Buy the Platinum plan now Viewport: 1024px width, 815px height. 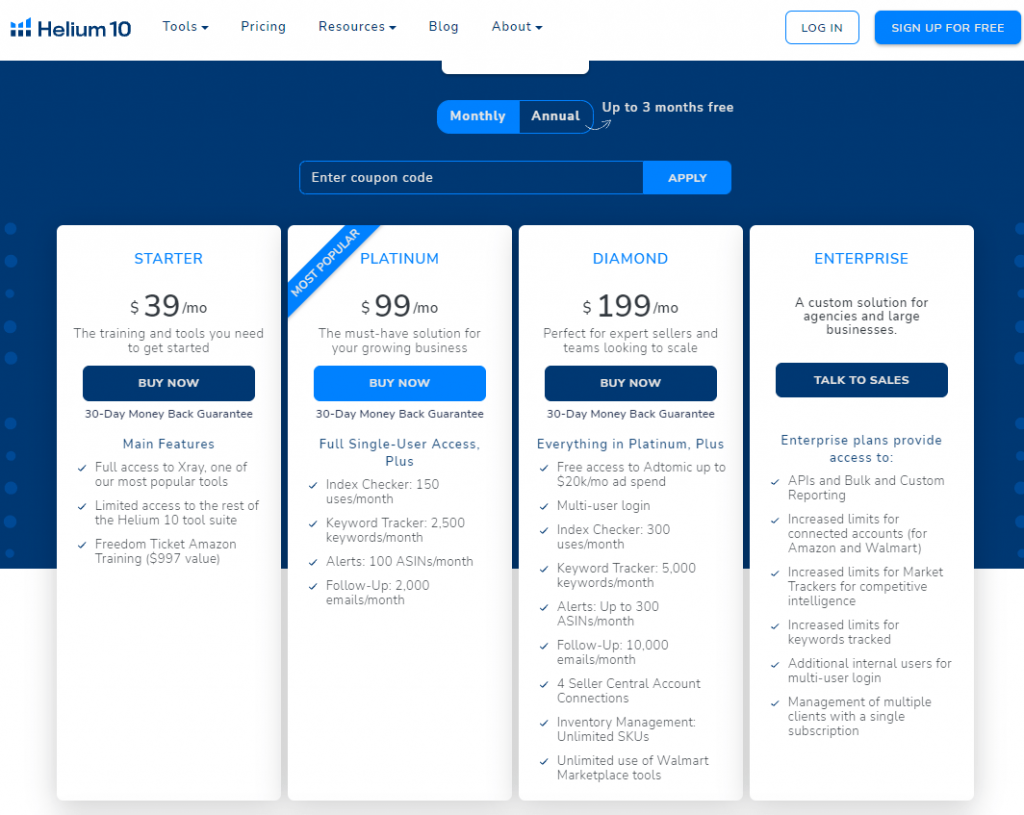pos(400,383)
